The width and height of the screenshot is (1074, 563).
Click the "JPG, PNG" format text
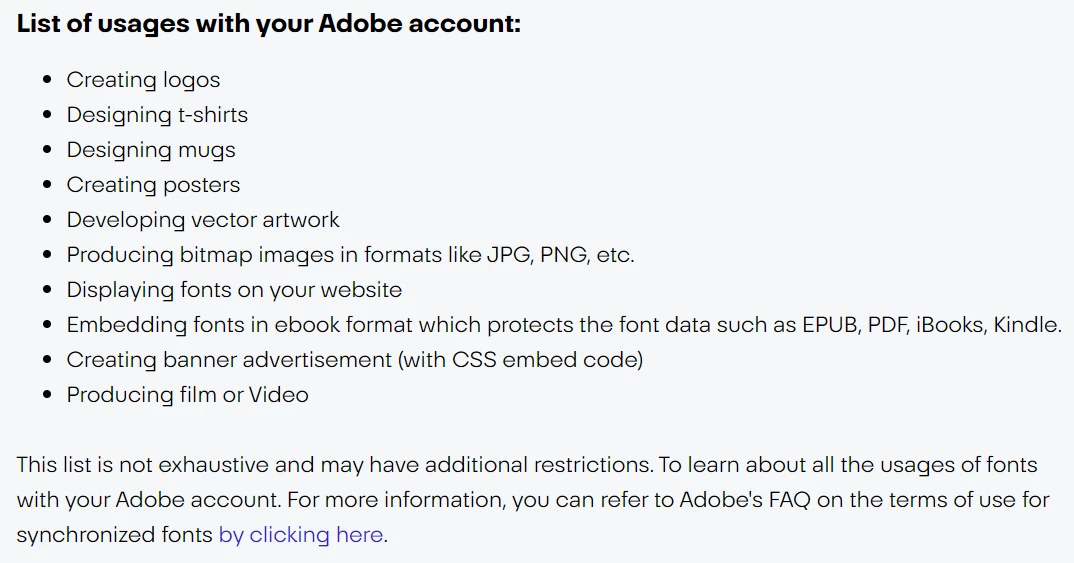pos(535,255)
